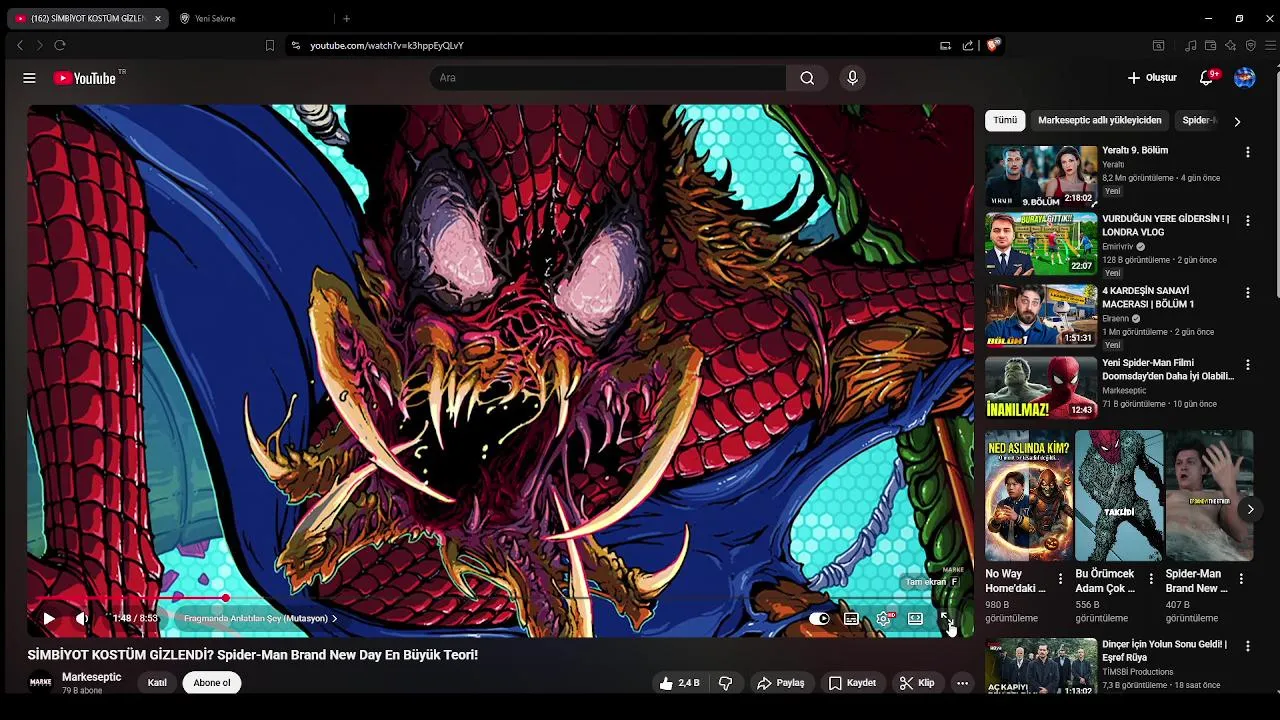Viewport: 1280px width, 720px height.
Task: Dislike the video
Action: 726,683
